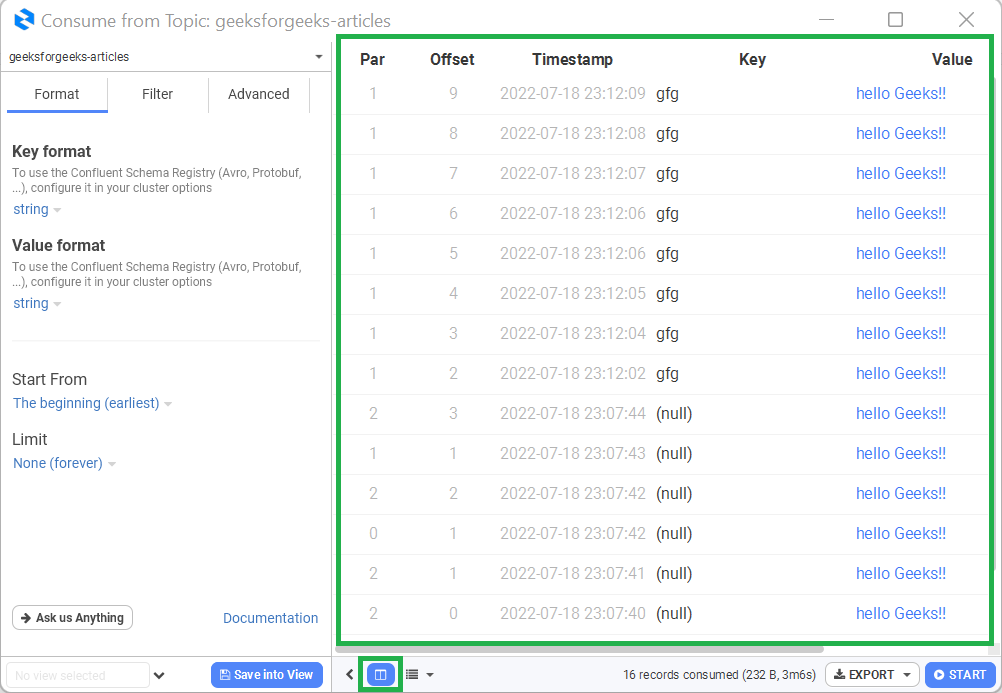
Task: Click the horizontal scrollbar under records
Action: [580, 650]
